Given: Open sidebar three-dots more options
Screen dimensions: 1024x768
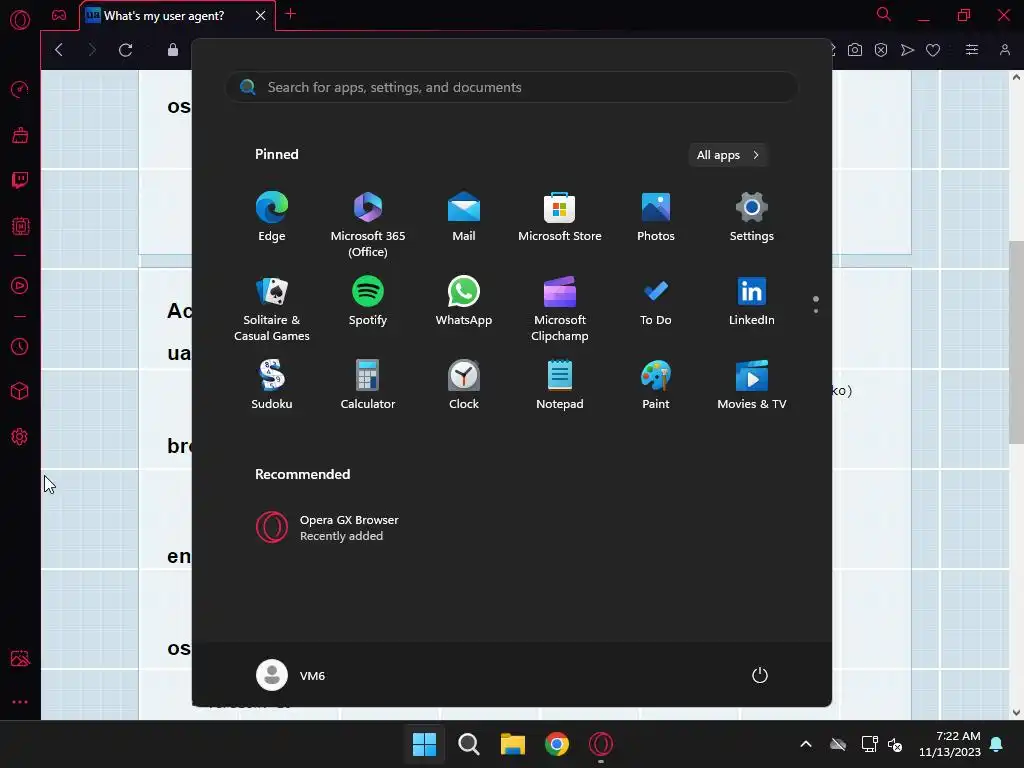Looking at the screenshot, I should pyautogui.click(x=20, y=702).
